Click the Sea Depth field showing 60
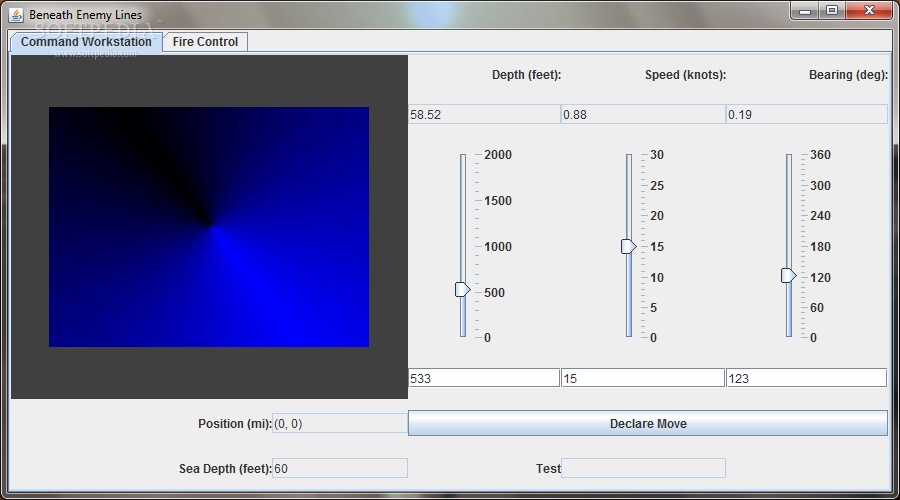 [340, 468]
